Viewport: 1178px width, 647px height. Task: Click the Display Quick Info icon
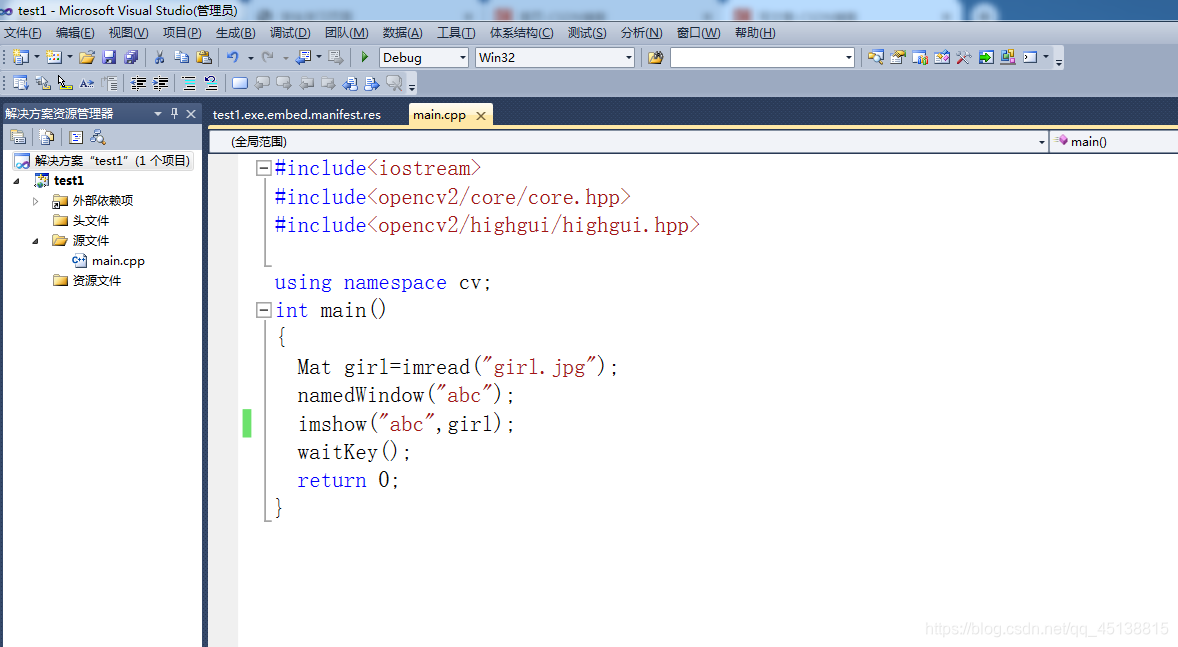pyautogui.click(x=65, y=83)
